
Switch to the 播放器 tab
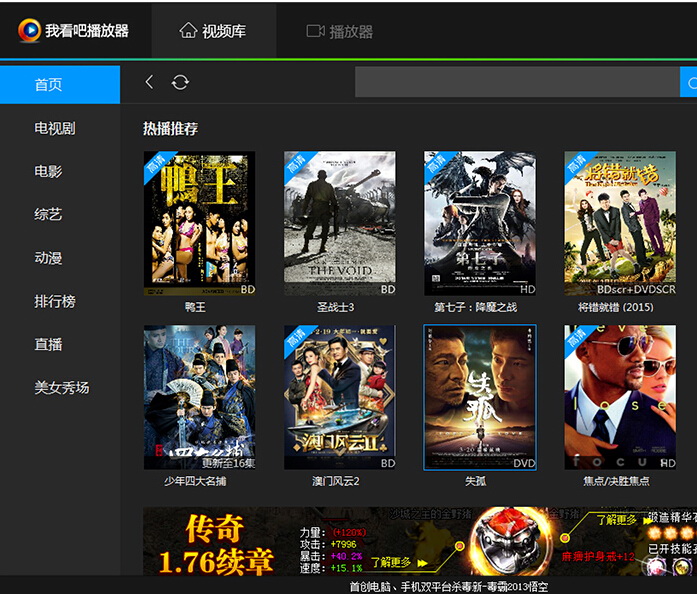coord(340,31)
